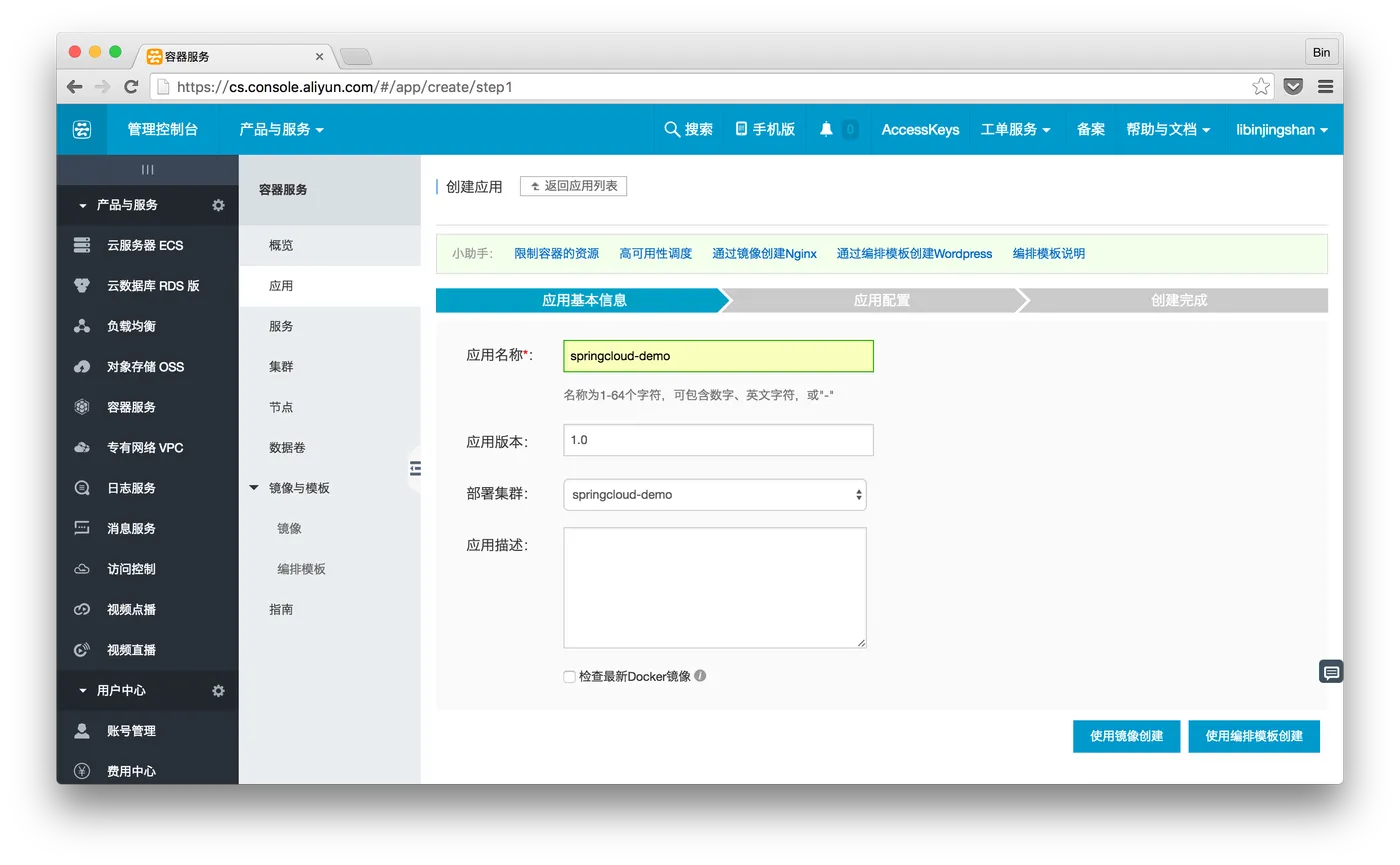Focus the 应用名称 input field
The height and width of the screenshot is (865, 1400).
point(718,356)
